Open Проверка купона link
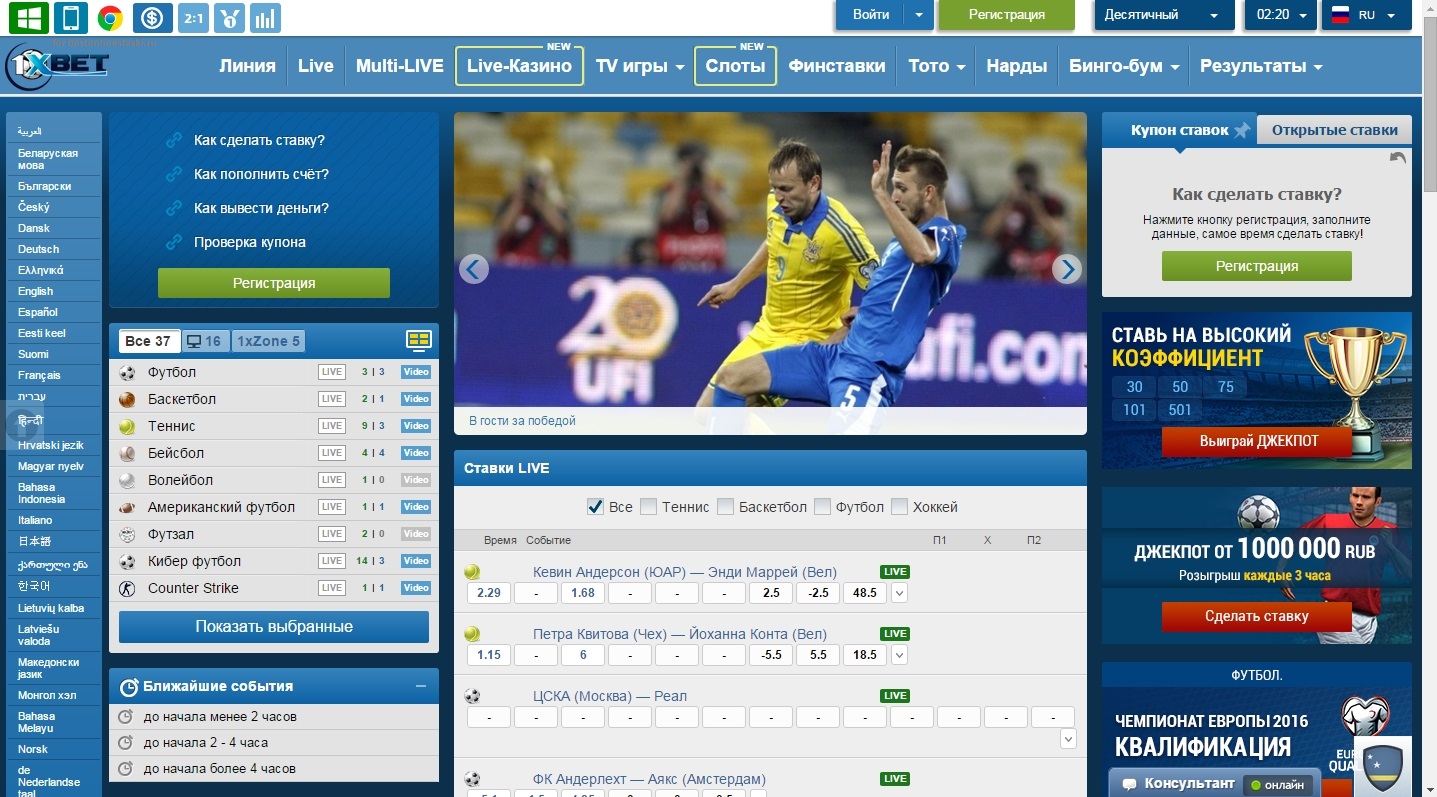 (x=250, y=242)
